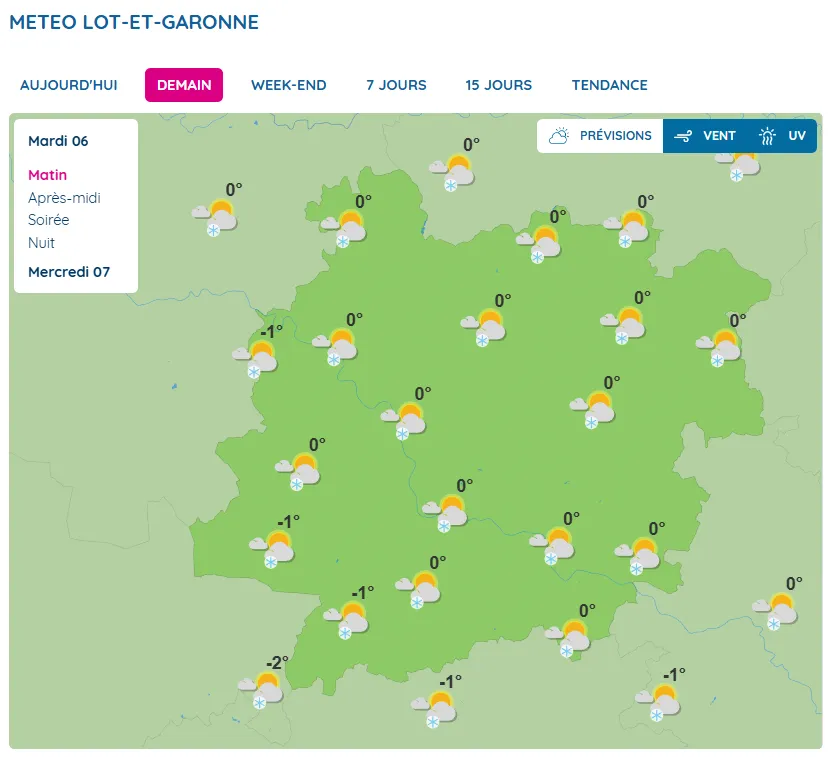Click the wind icon in Vent button
833x757 pixels.
pyautogui.click(x=684, y=136)
